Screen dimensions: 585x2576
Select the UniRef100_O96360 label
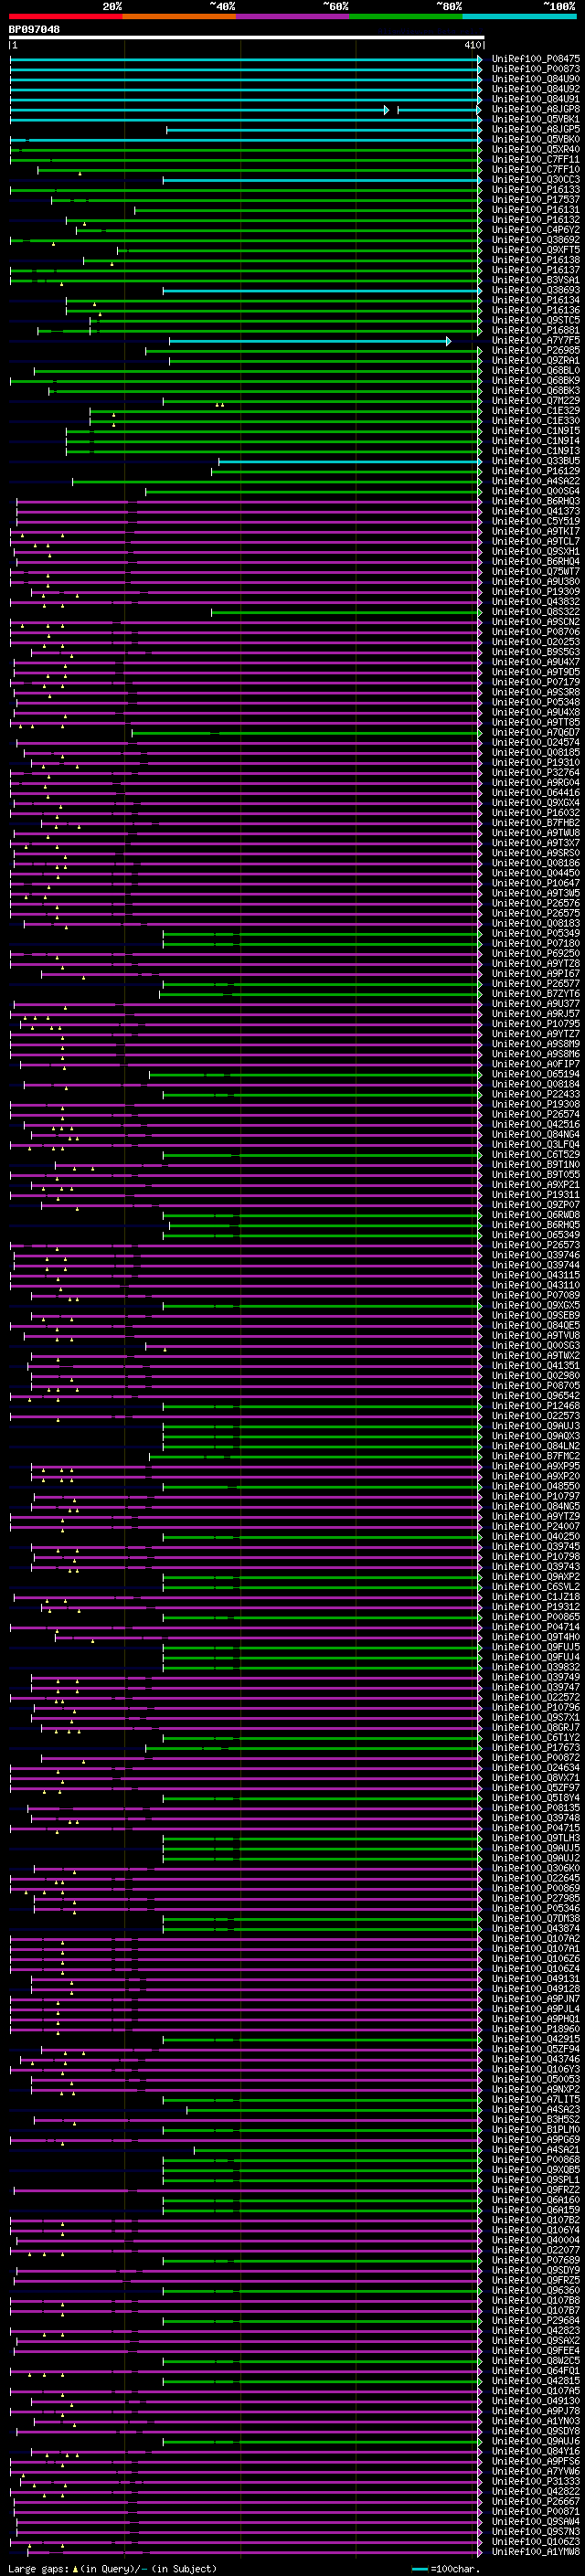coord(536,2289)
